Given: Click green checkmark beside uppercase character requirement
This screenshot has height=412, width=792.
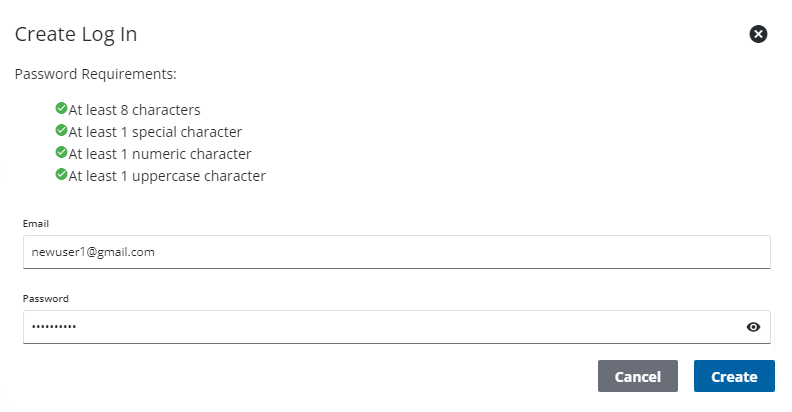Looking at the screenshot, I should point(62,175).
